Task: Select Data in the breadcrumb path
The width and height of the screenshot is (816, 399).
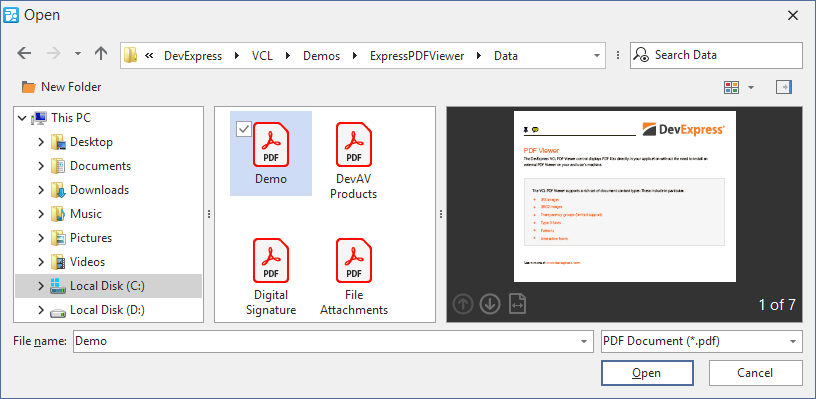Action: click(506, 56)
